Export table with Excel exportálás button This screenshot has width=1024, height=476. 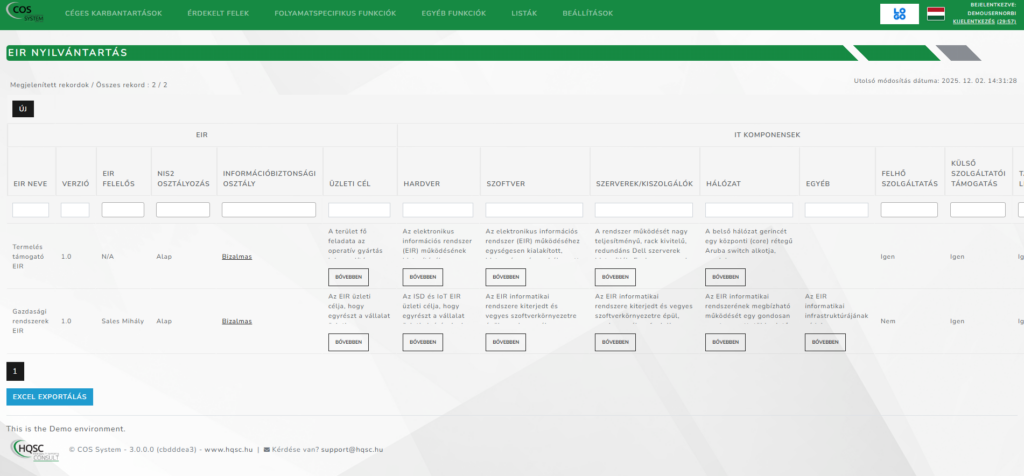click(50, 396)
